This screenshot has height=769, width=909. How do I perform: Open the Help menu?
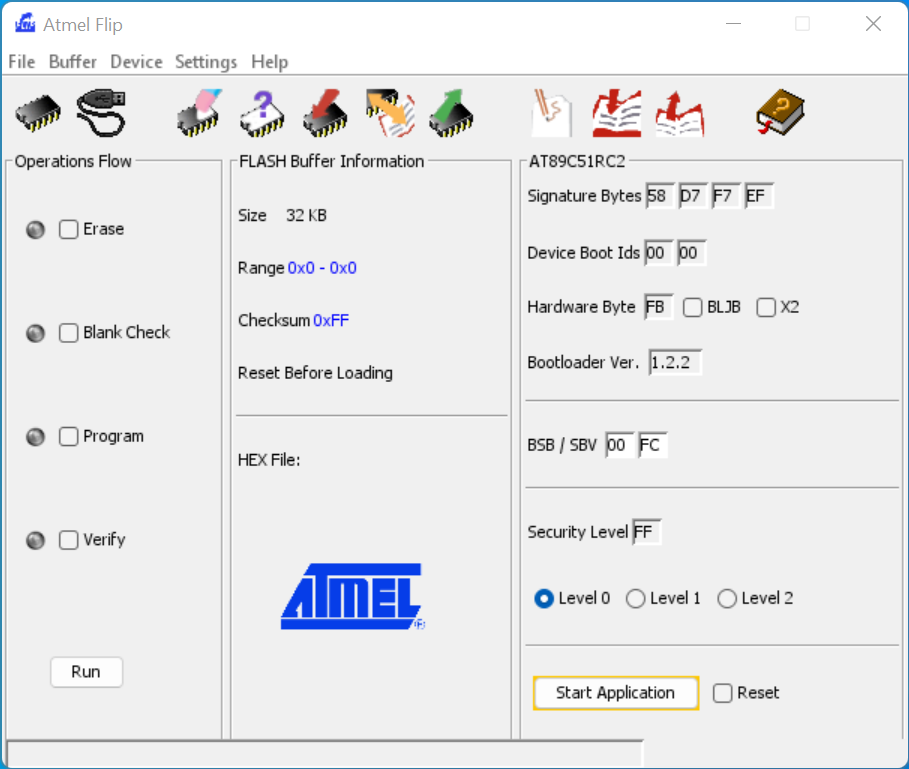(270, 61)
